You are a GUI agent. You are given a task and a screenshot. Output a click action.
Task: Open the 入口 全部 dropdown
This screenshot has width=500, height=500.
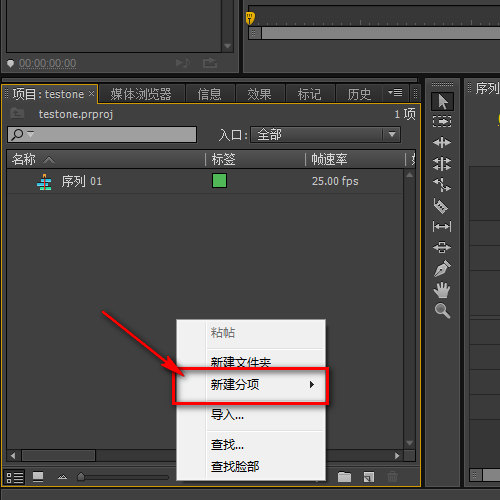[325, 135]
